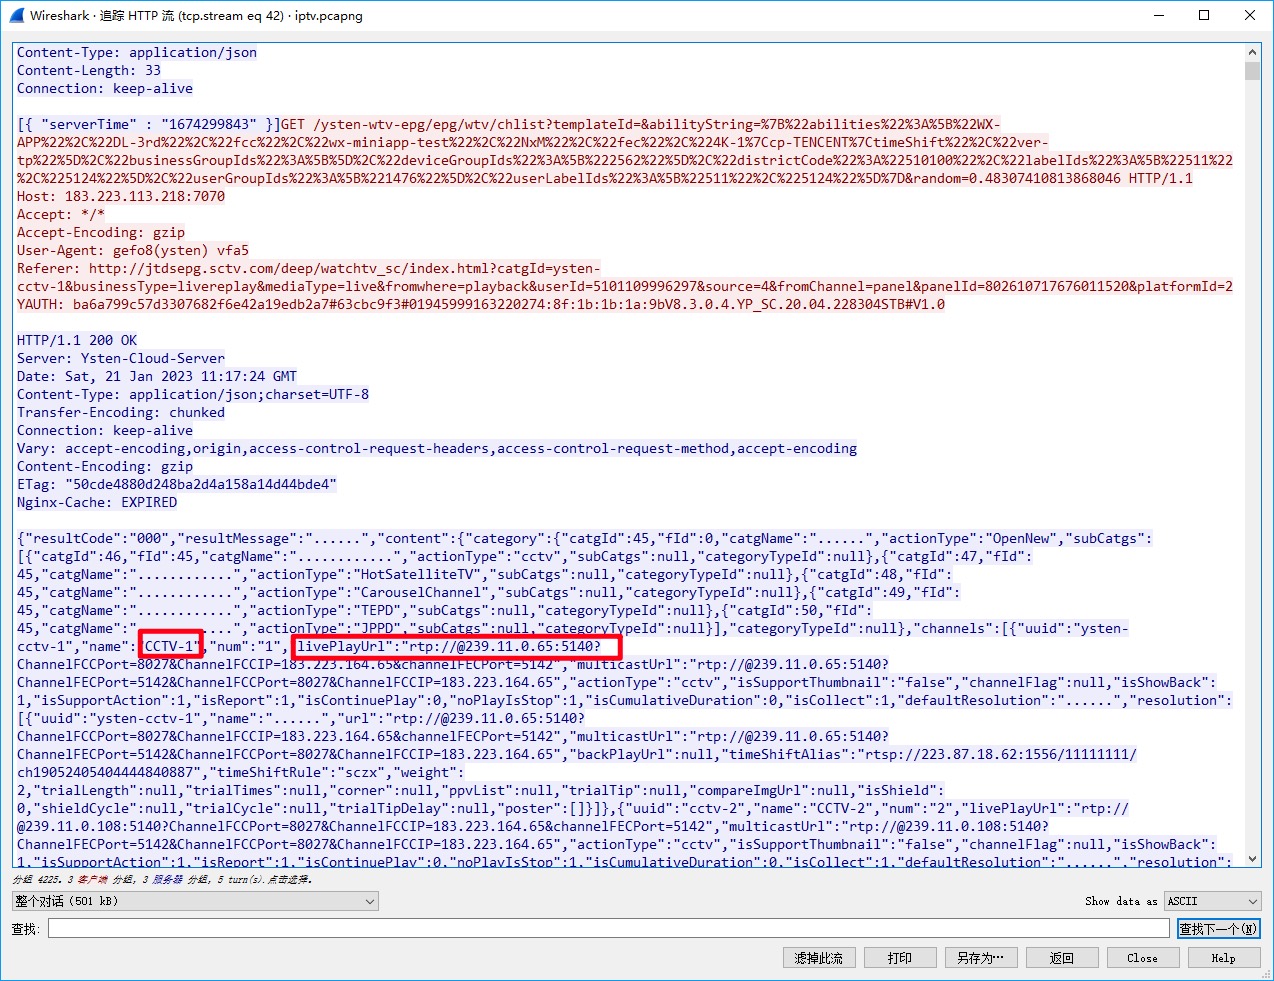This screenshot has width=1274, height=981.
Task: Minimize the Wireshark stream window
Action: coord(1159,15)
